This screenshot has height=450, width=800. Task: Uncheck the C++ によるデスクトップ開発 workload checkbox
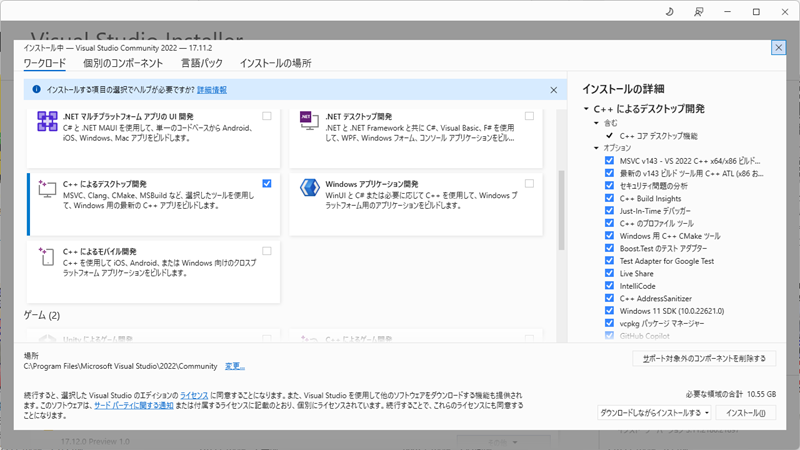pyautogui.click(x=267, y=184)
